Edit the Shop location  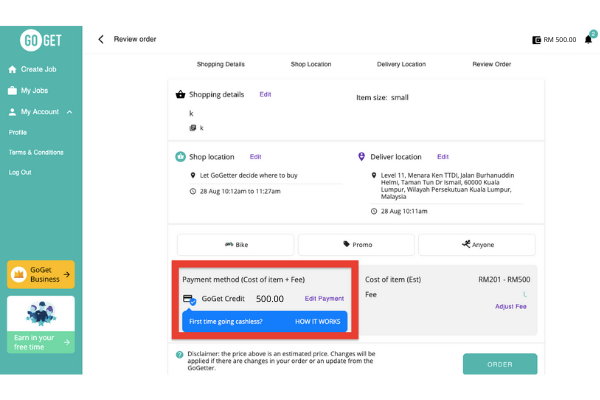point(255,157)
